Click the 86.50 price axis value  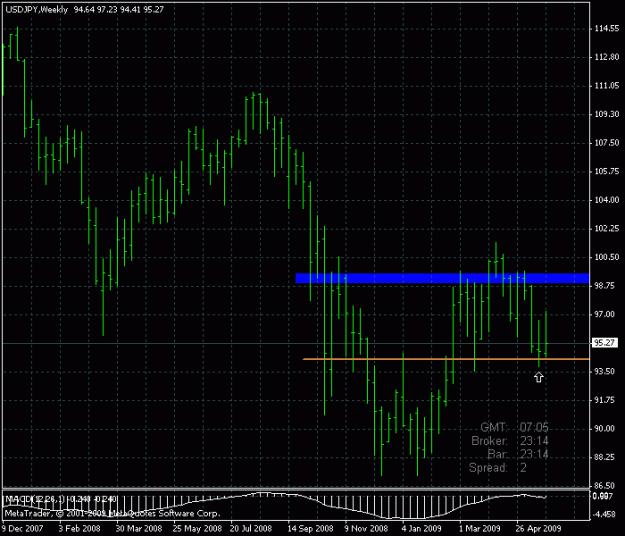[x=605, y=486]
